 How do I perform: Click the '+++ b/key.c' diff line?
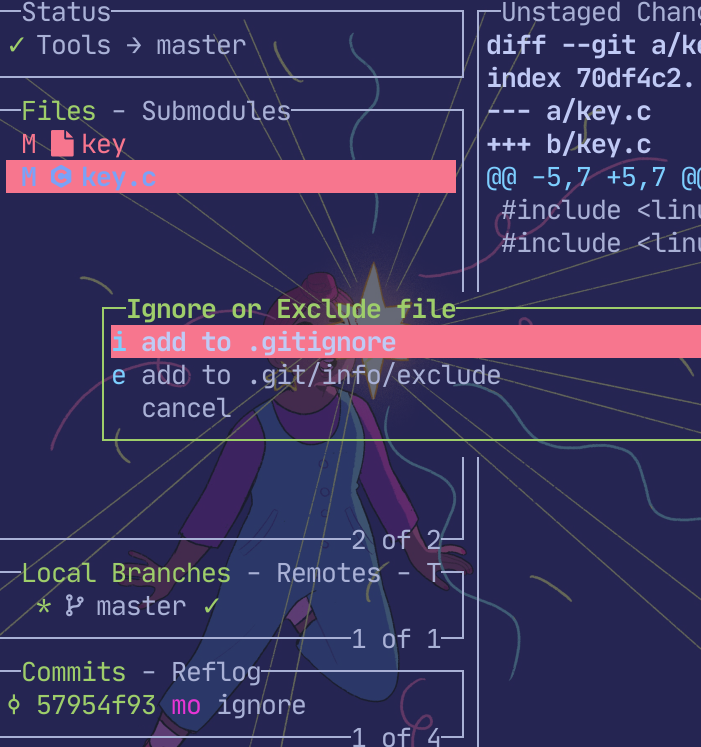click(x=569, y=144)
